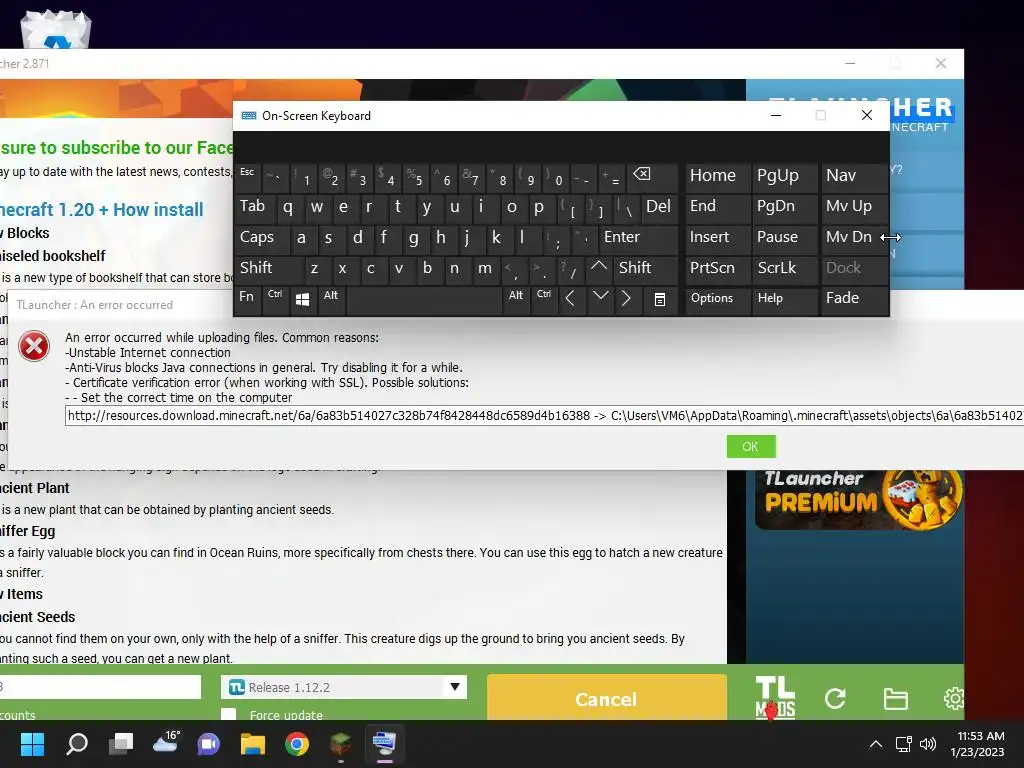Click the yellow Cancel button in TLauncher
The height and width of the screenshot is (768, 1024).
(x=606, y=699)
